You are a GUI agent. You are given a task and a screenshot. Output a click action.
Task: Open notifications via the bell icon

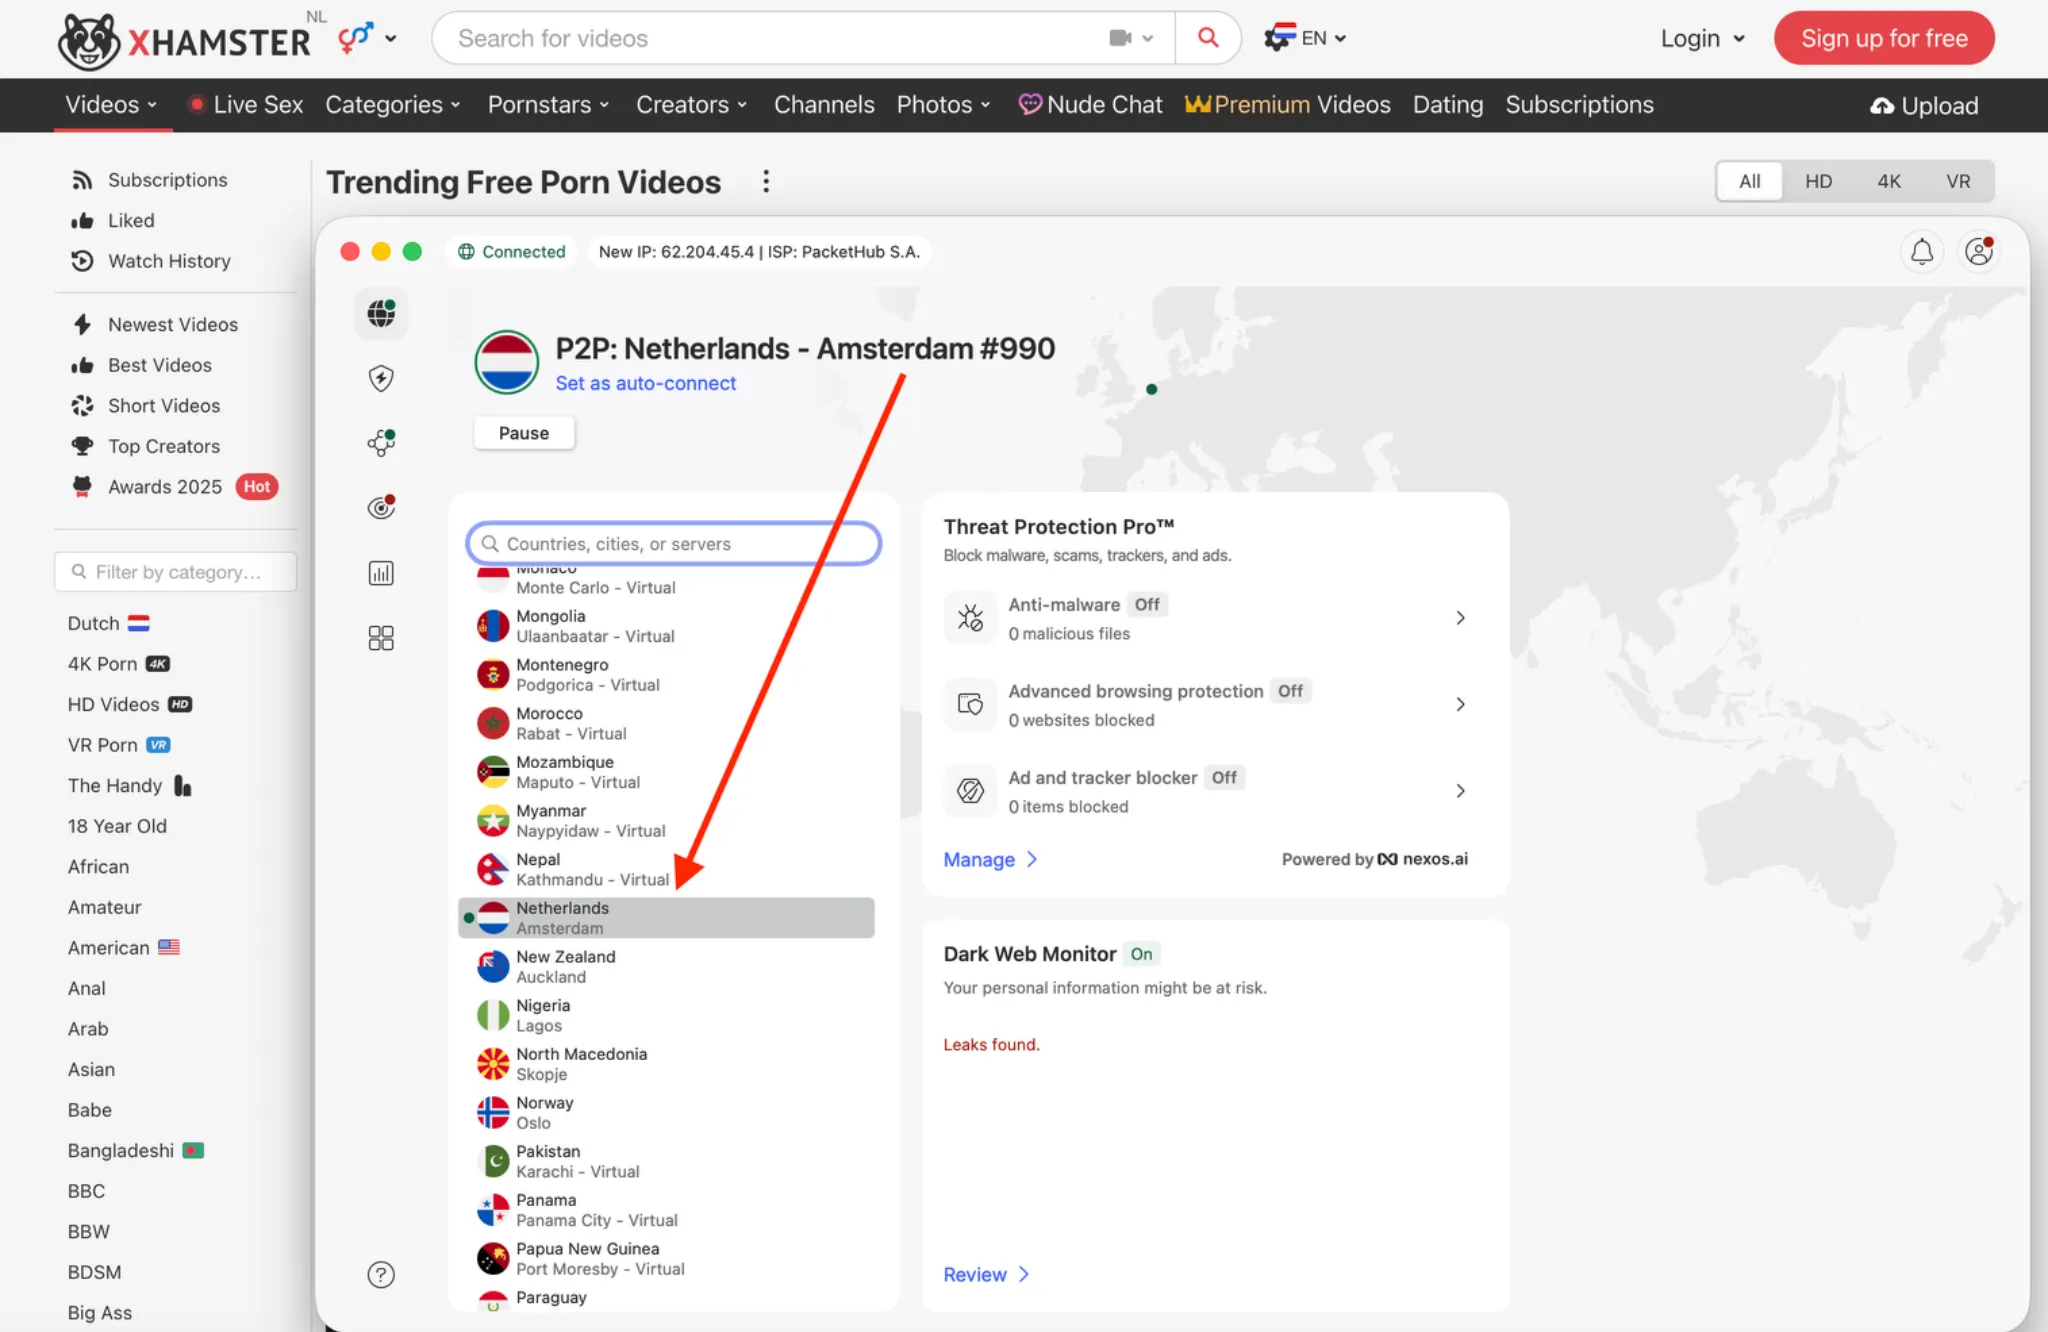point(1921,252)
